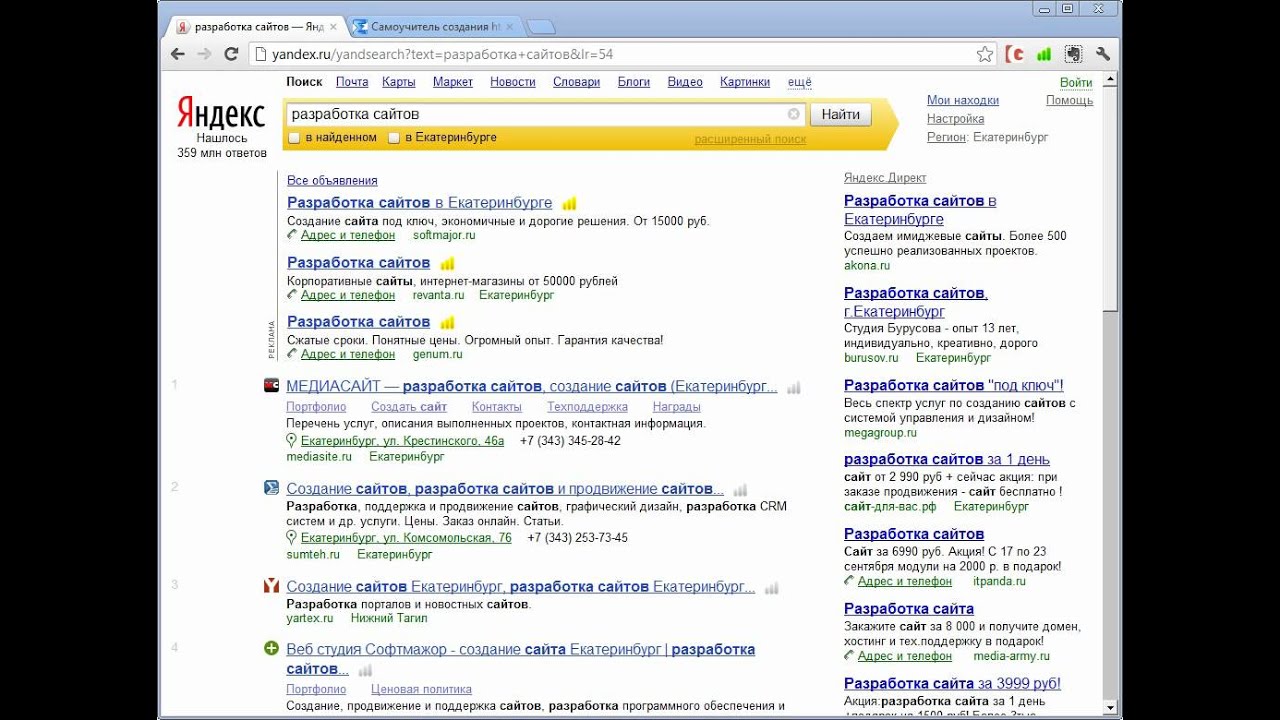Reload the page with refresh icon
This screenshot has height=720, width=1280.
point(231,54)
